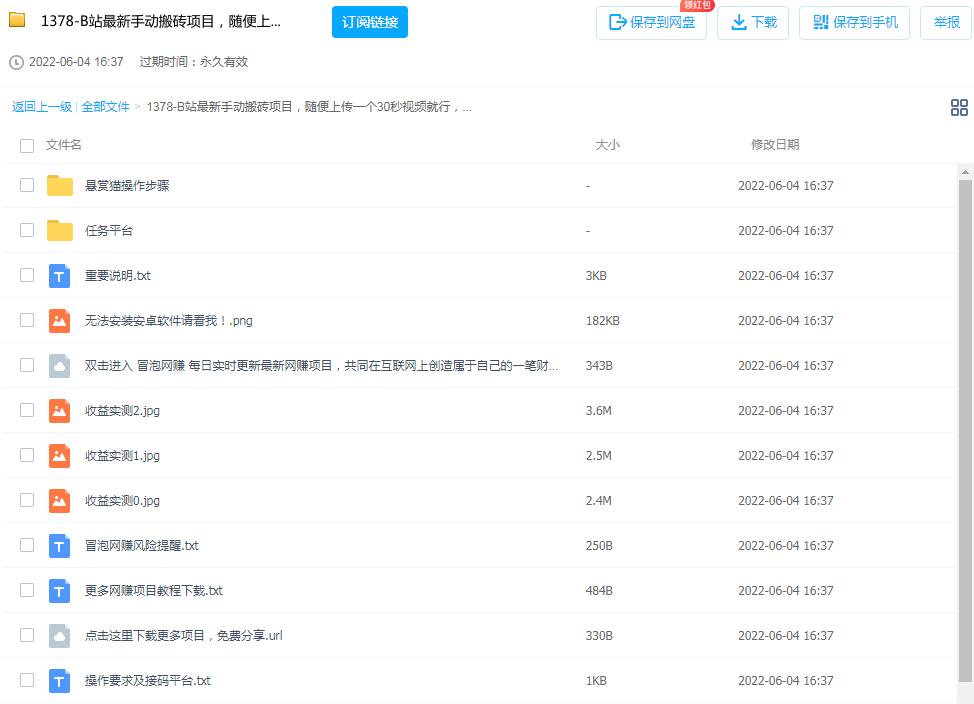Check the box for 收益实测1.jpg
This screenshot has width=974, height=704.
27,455
